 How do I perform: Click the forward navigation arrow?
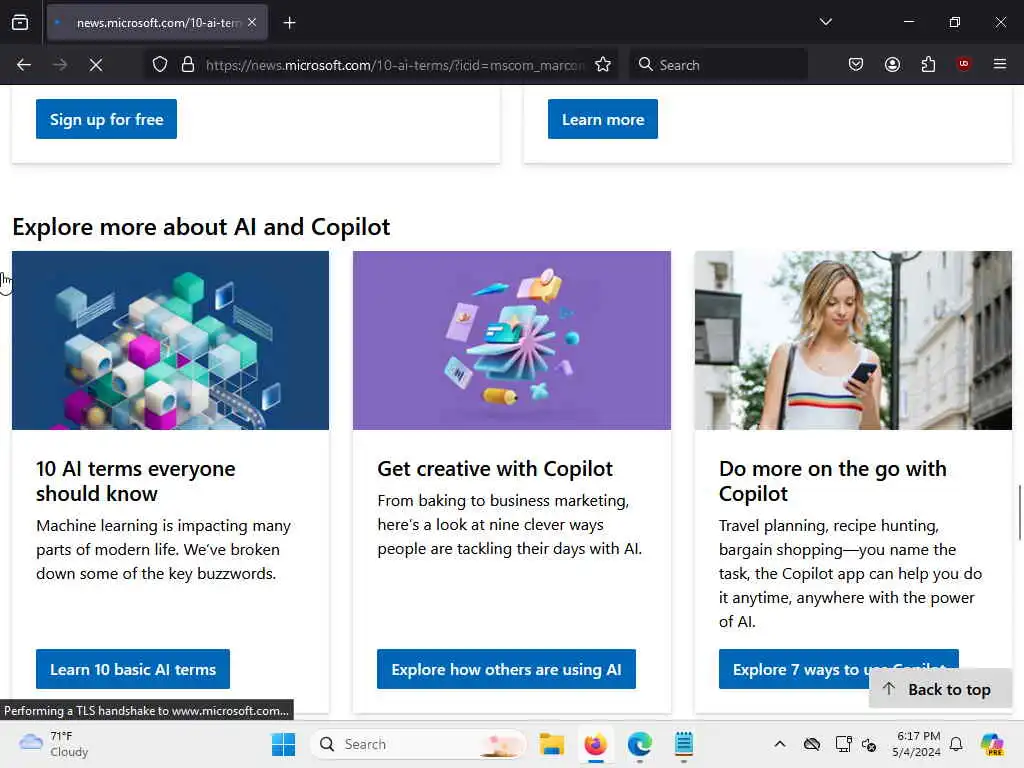[x=59, y=65]
